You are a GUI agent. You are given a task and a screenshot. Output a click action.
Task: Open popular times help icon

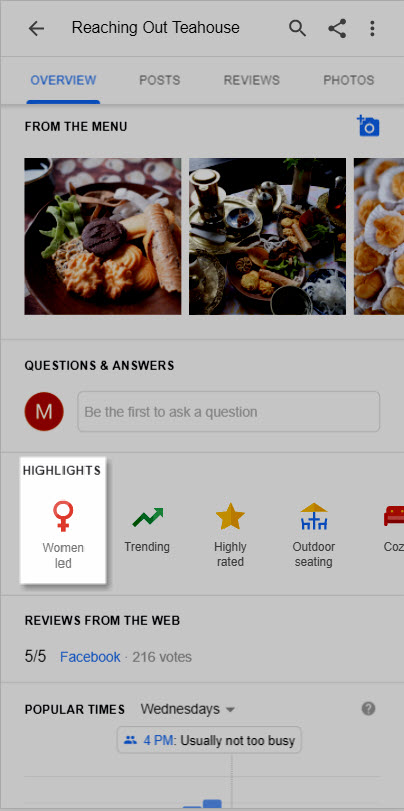[x=368, y=709]
